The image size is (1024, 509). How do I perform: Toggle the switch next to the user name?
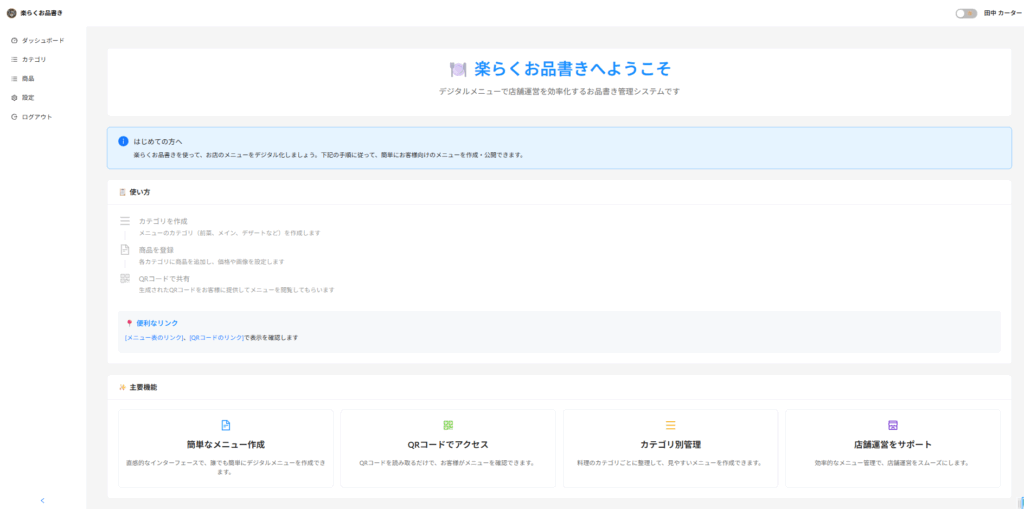pos(965,13)
